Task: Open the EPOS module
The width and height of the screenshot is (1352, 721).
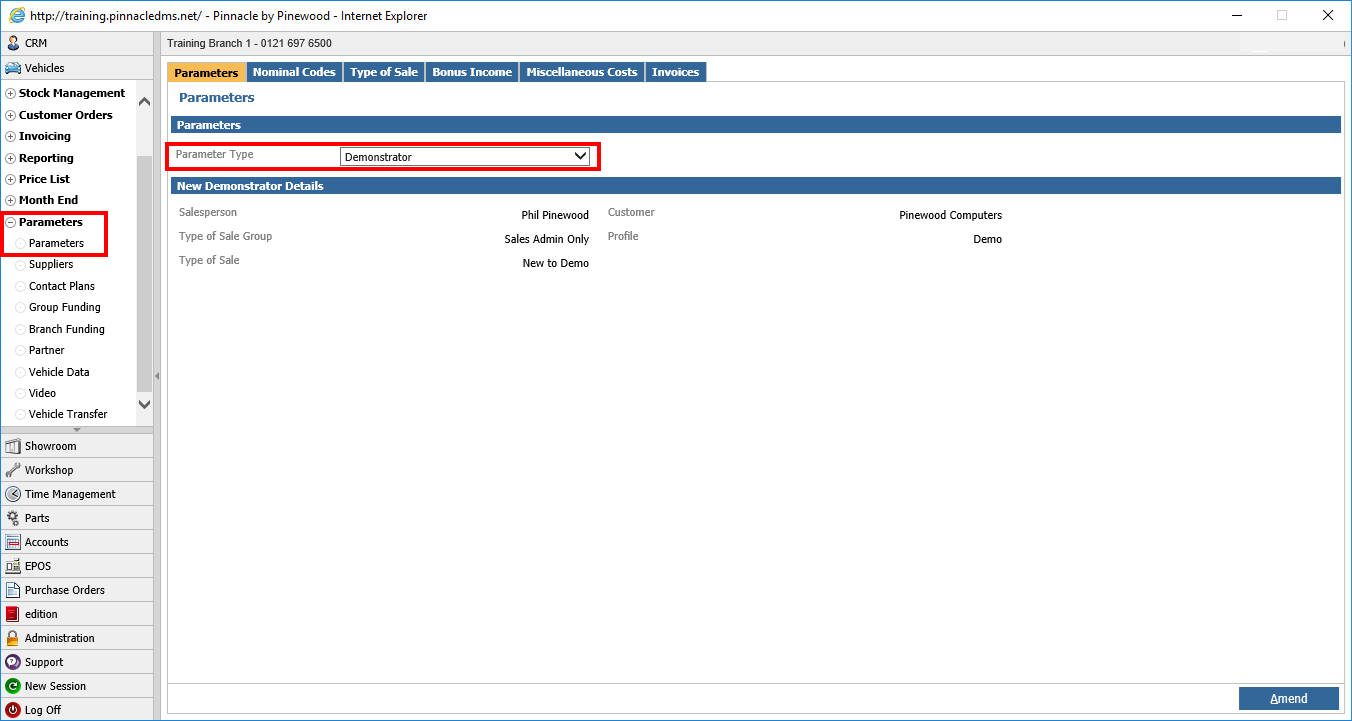Action: (35, 565)
